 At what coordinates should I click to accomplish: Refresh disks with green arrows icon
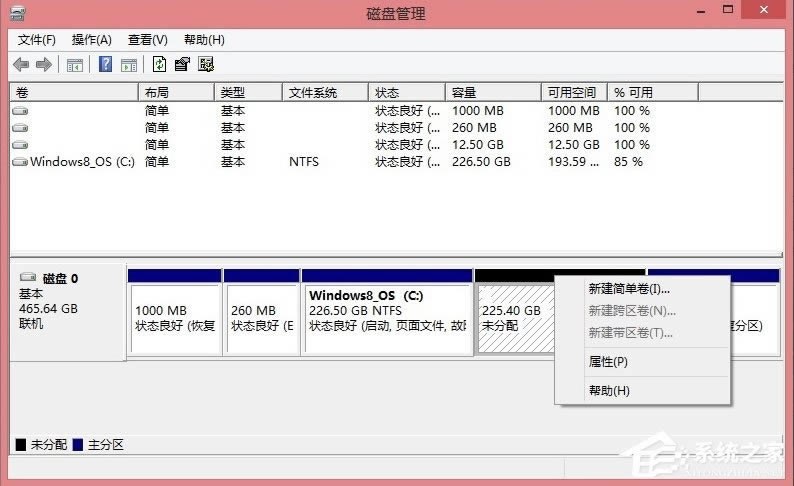(159, 64)
